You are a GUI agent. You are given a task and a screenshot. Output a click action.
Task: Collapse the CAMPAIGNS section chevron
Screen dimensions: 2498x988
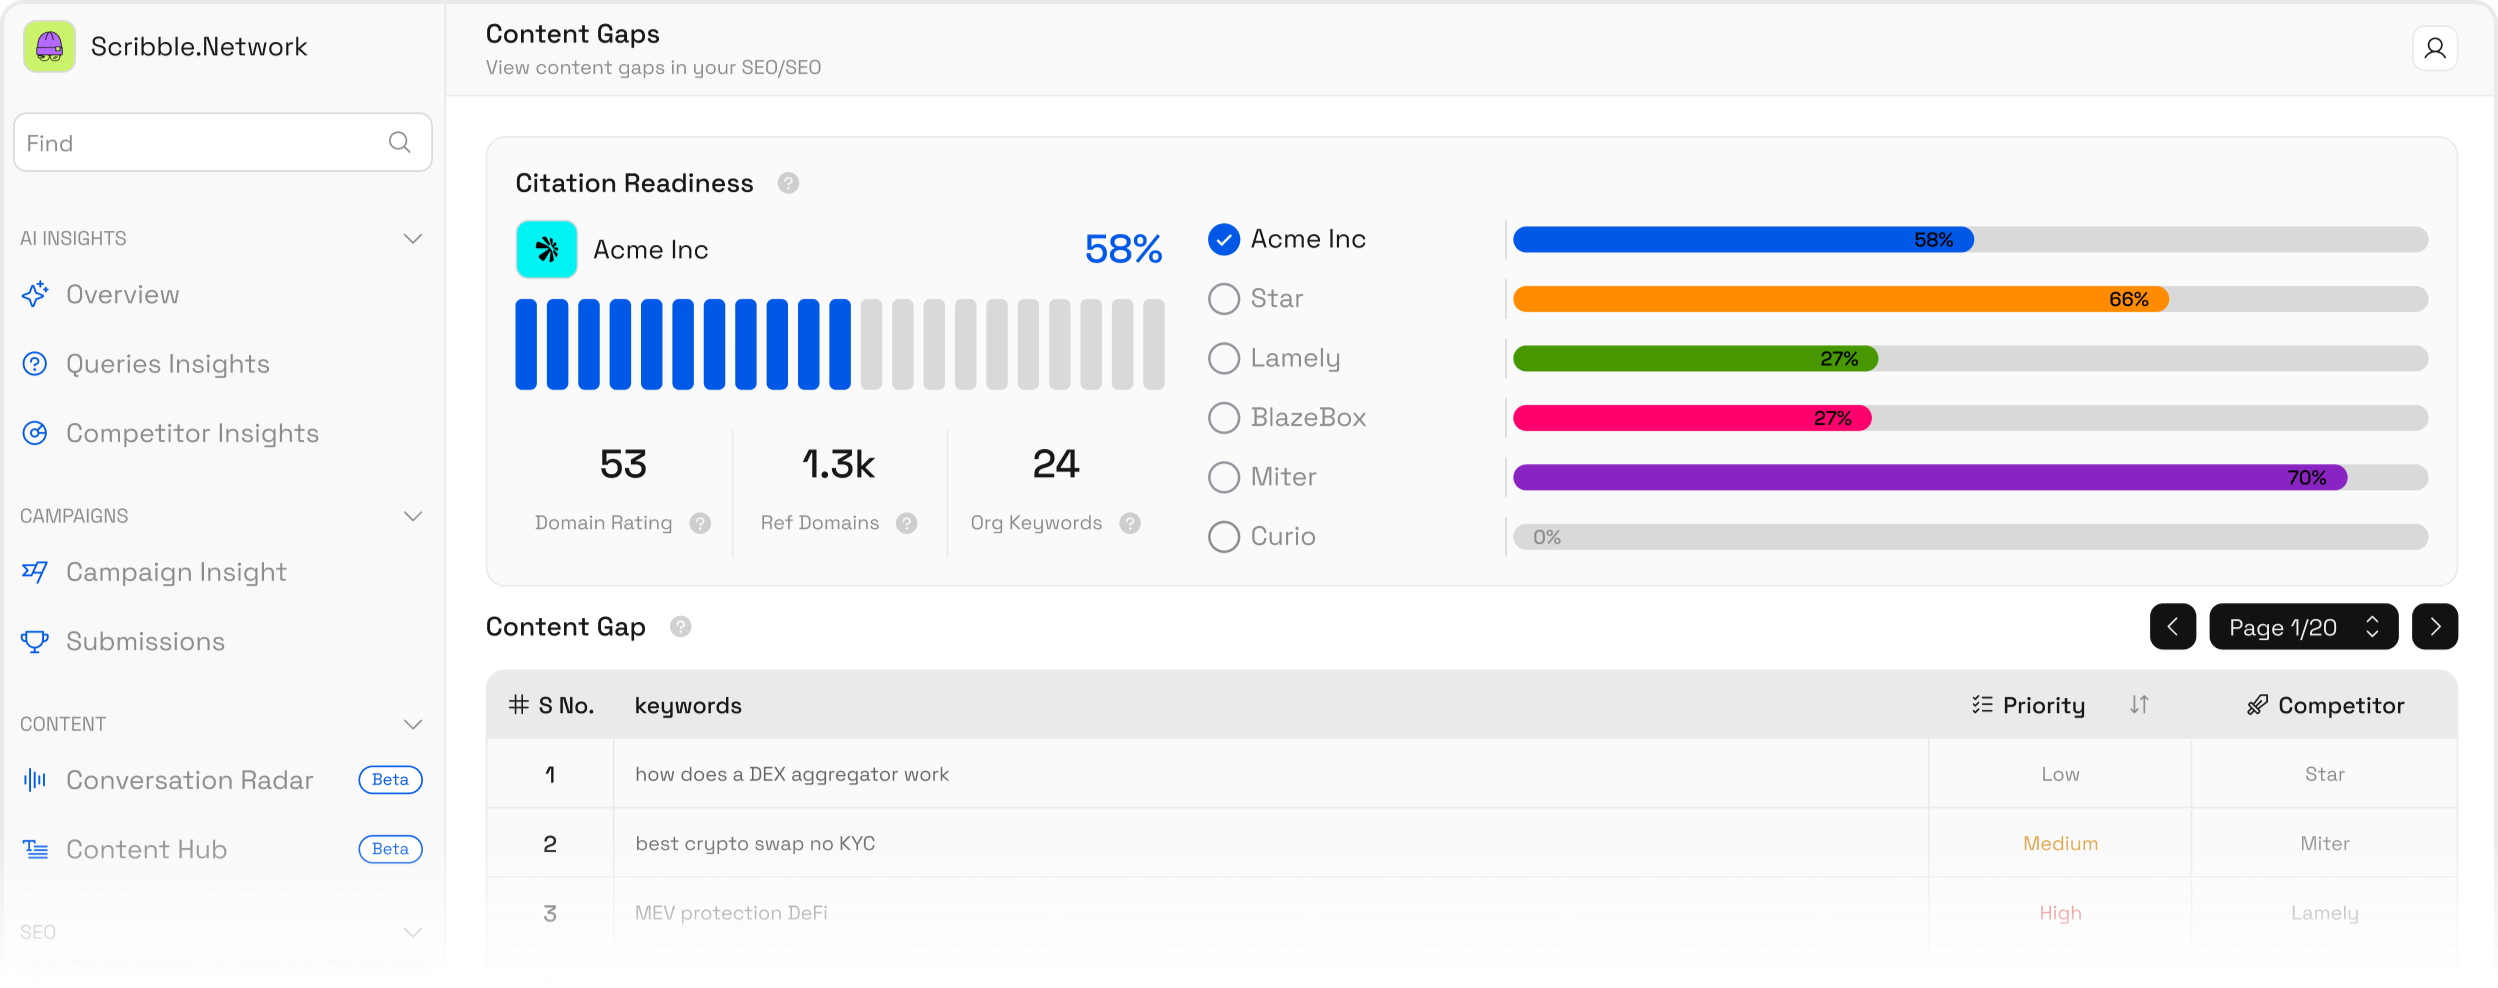tap(412, 516)
